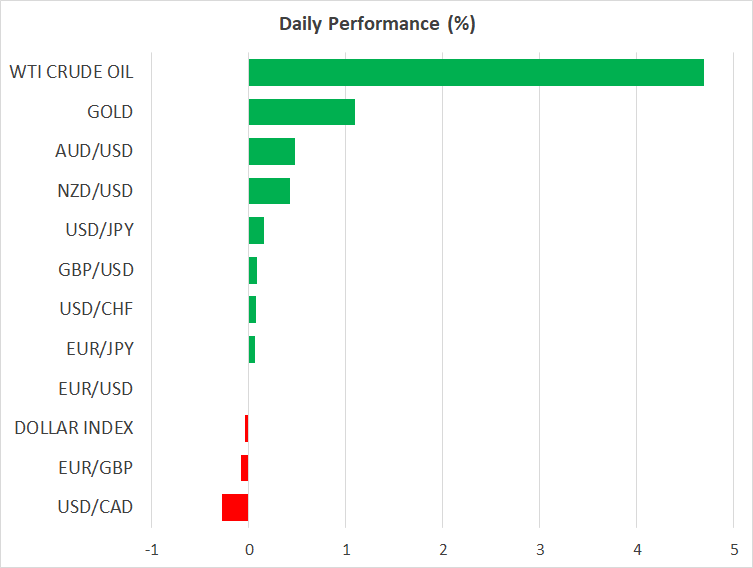753x568 pixels.
Task: Select the WTI CRUDE OIL green bar
Action: click(476, 72)
